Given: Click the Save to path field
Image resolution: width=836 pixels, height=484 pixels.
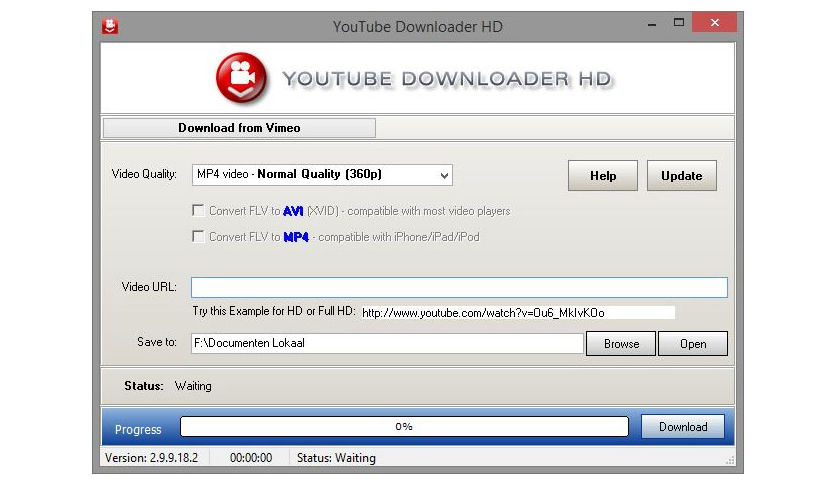Looking at the screenshot, I should (x=386, y=343).
